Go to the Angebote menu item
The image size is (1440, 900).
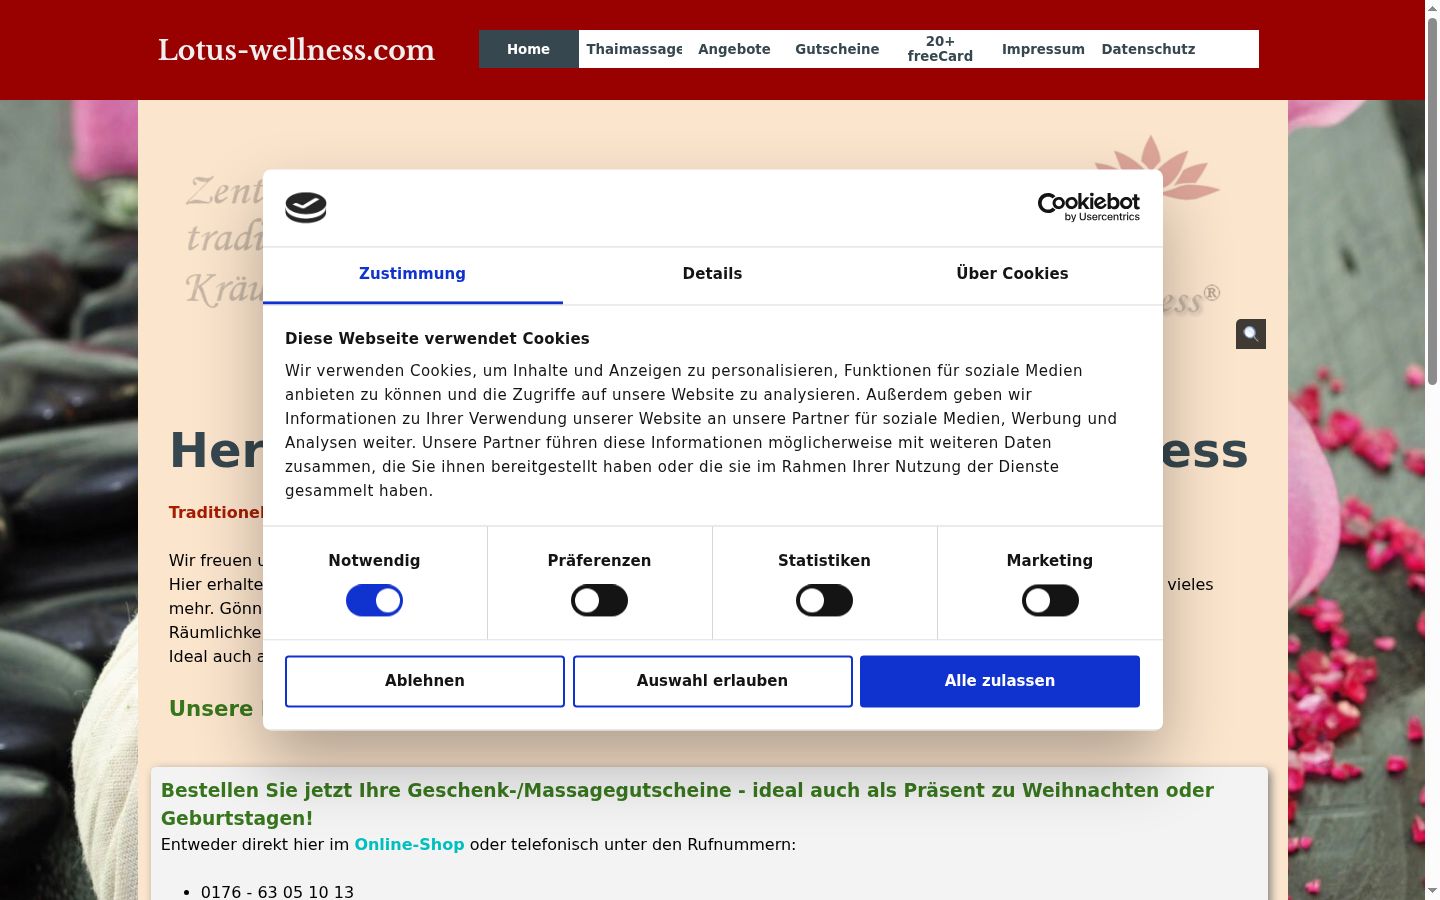pos(734,49)
